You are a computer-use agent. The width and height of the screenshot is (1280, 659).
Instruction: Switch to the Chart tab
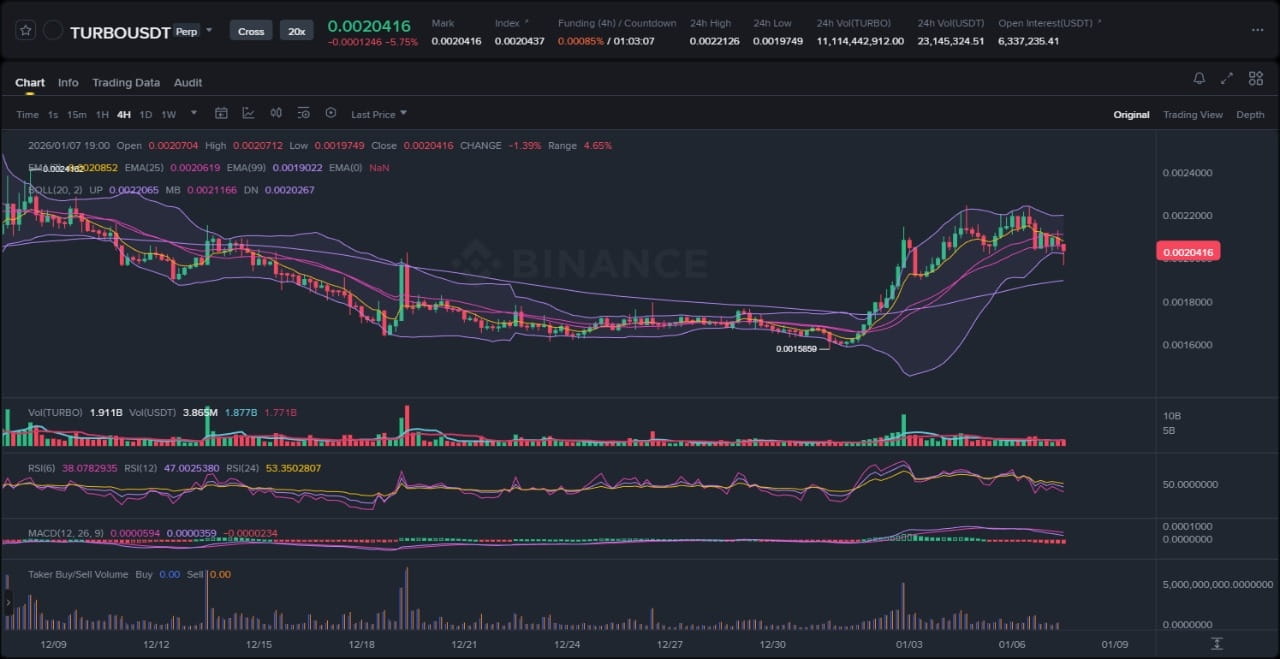pyautogui.click(x=30, y=83)
